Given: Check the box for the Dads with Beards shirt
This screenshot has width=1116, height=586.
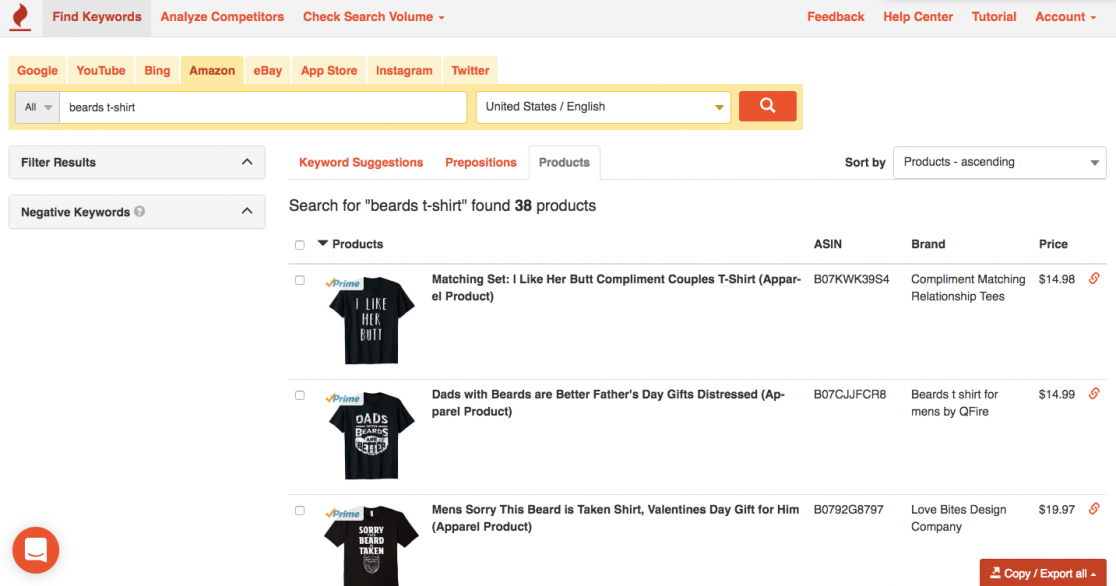Looking at the screenshot, I should tap(299, 395).
